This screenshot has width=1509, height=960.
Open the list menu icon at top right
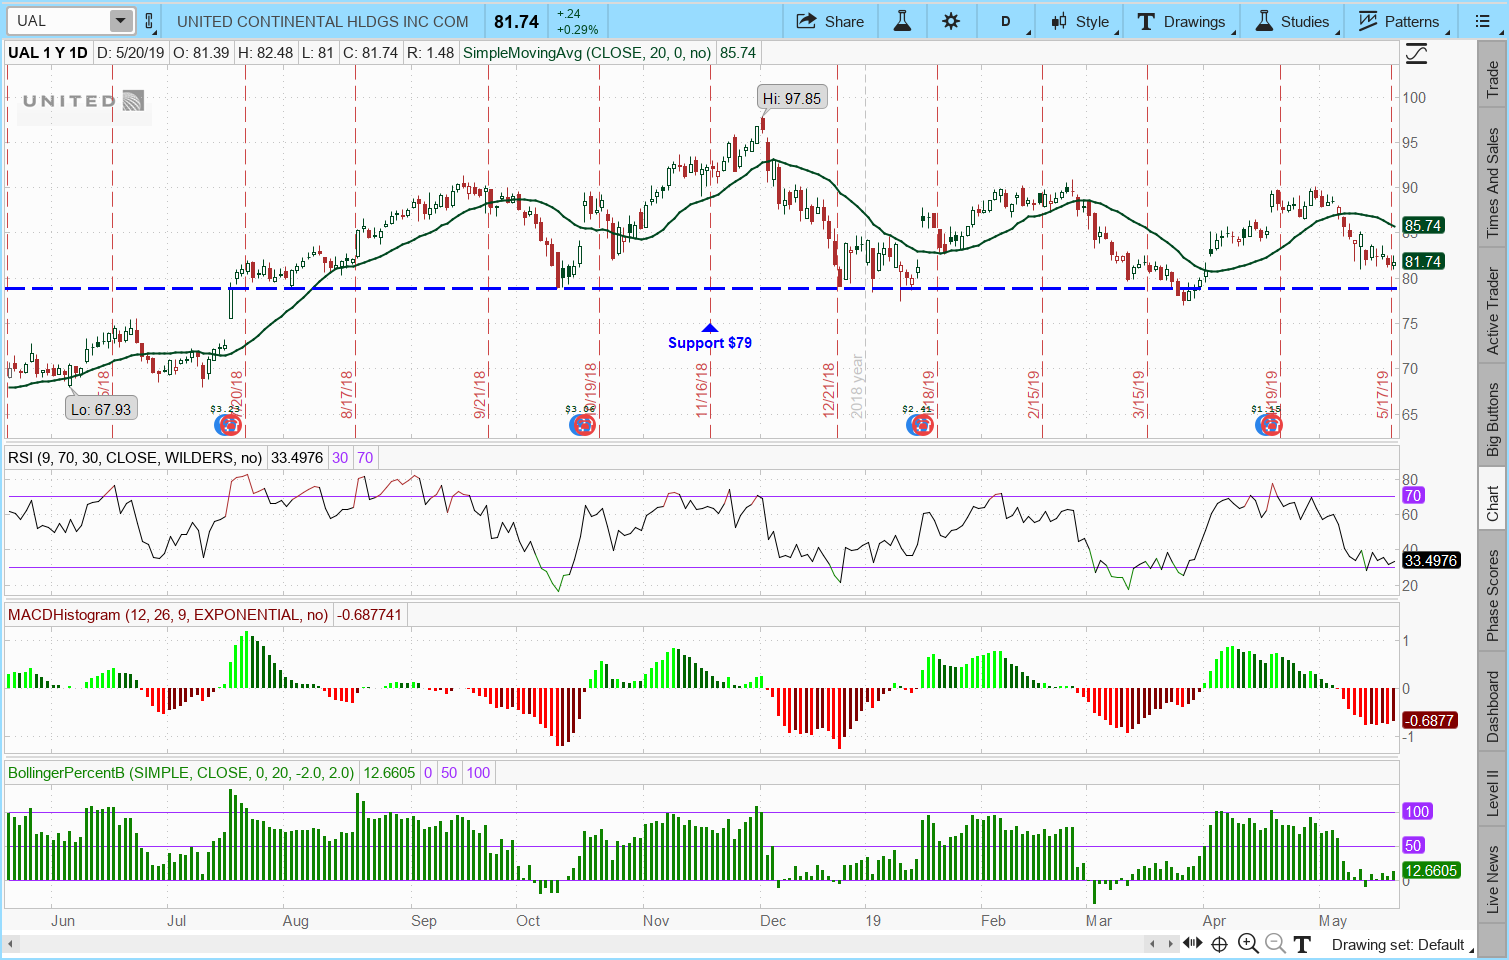[1482, 21]
